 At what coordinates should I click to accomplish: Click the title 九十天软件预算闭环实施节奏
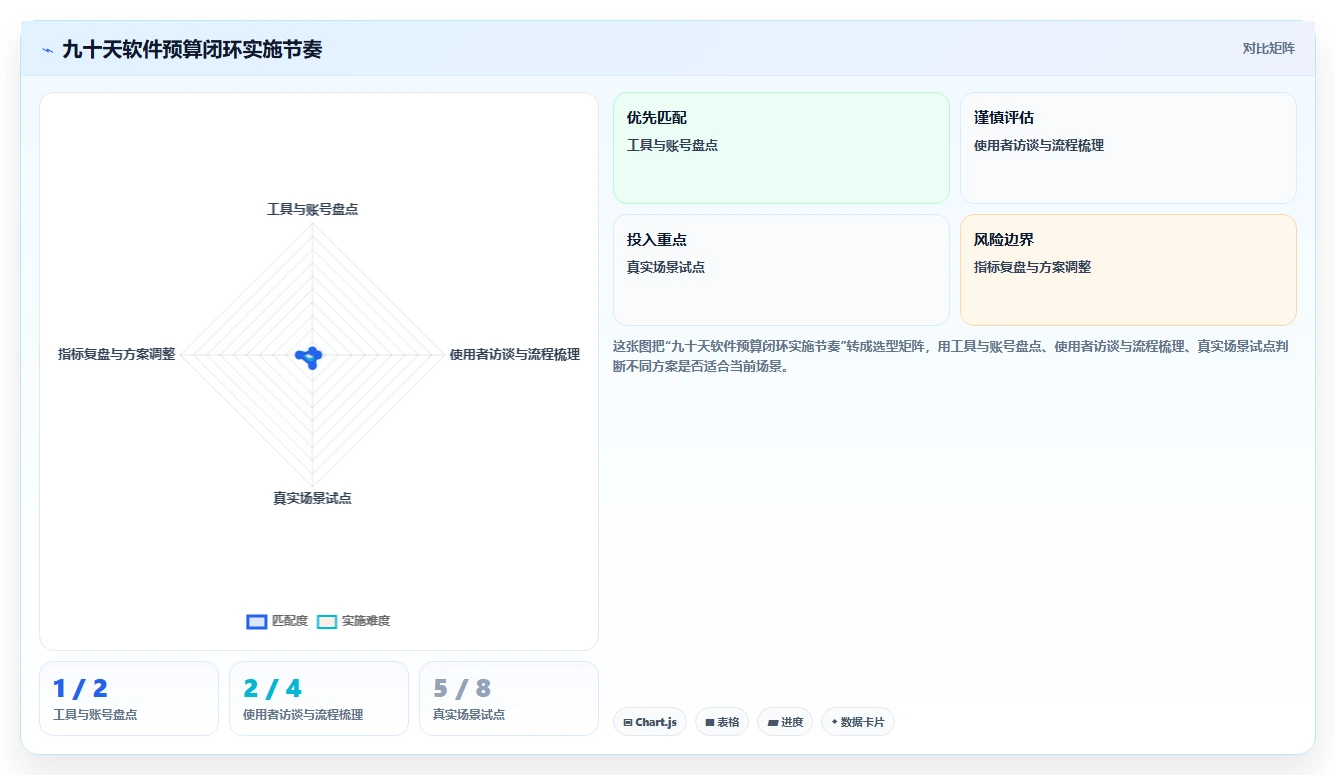[x=192, y=49]
